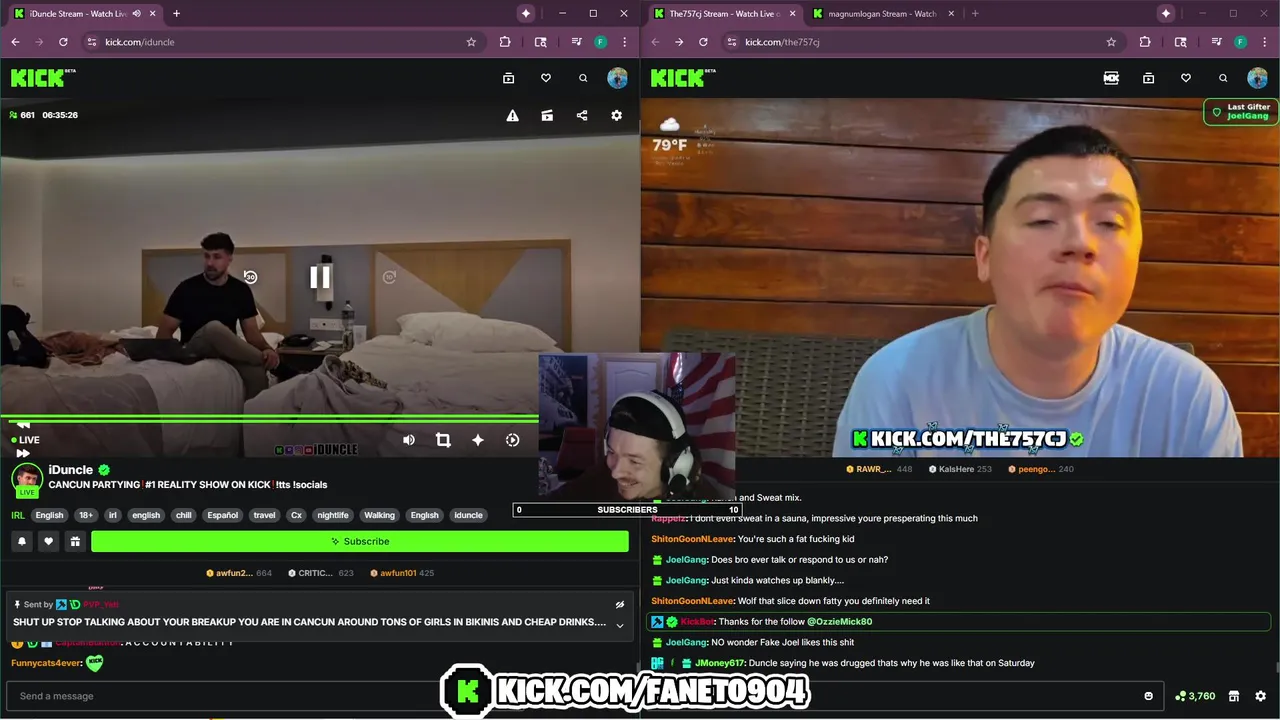Reload the kick.com/the757cj page
1280x720 pixels.
point(703,42)
